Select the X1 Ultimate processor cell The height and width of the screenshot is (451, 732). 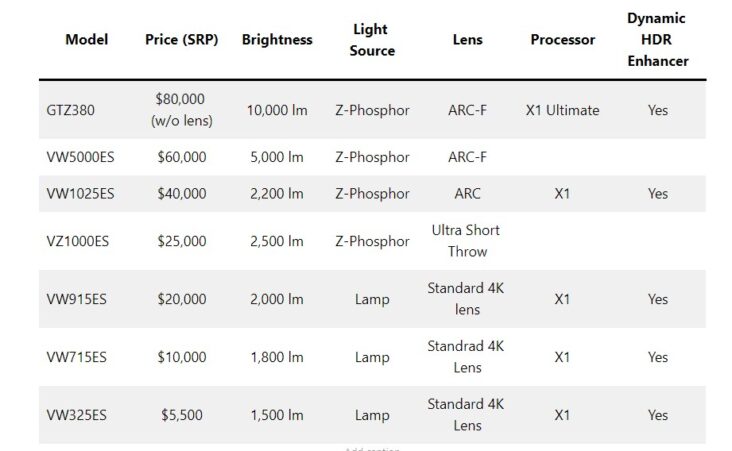point(562,110)
